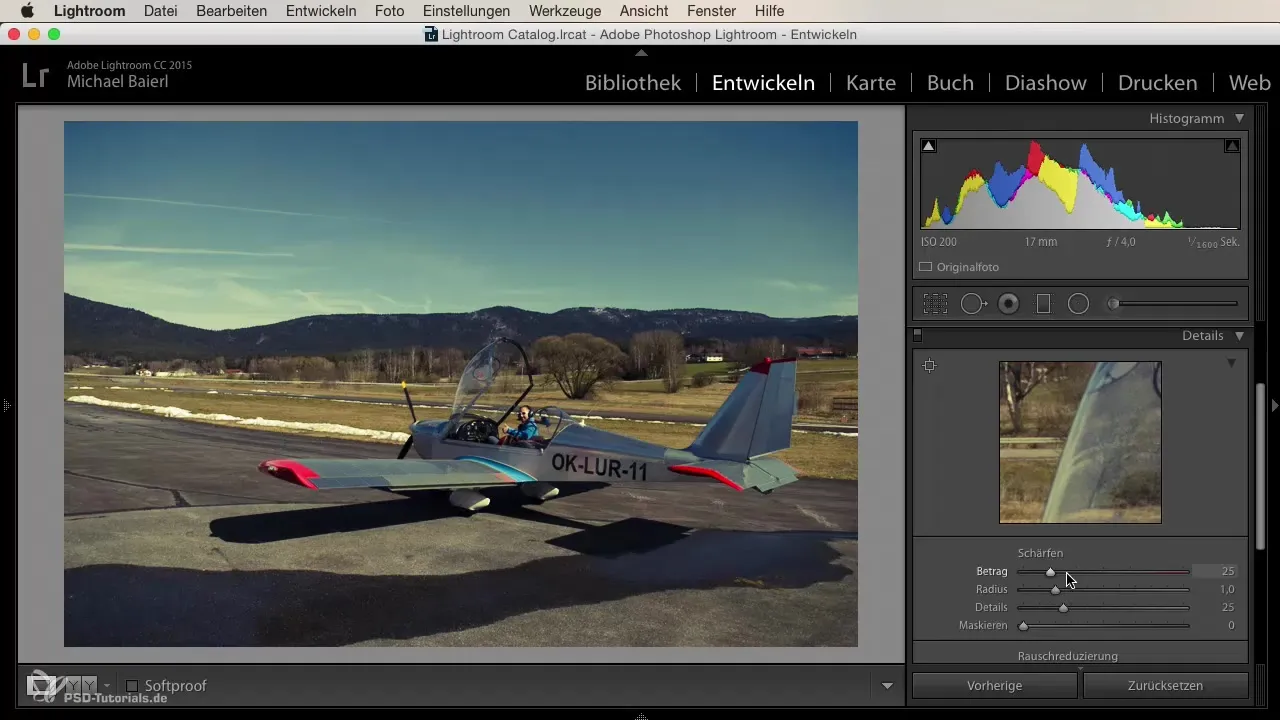
Task: Click the Zurücksetzen button
Action: pos(1166,686)
